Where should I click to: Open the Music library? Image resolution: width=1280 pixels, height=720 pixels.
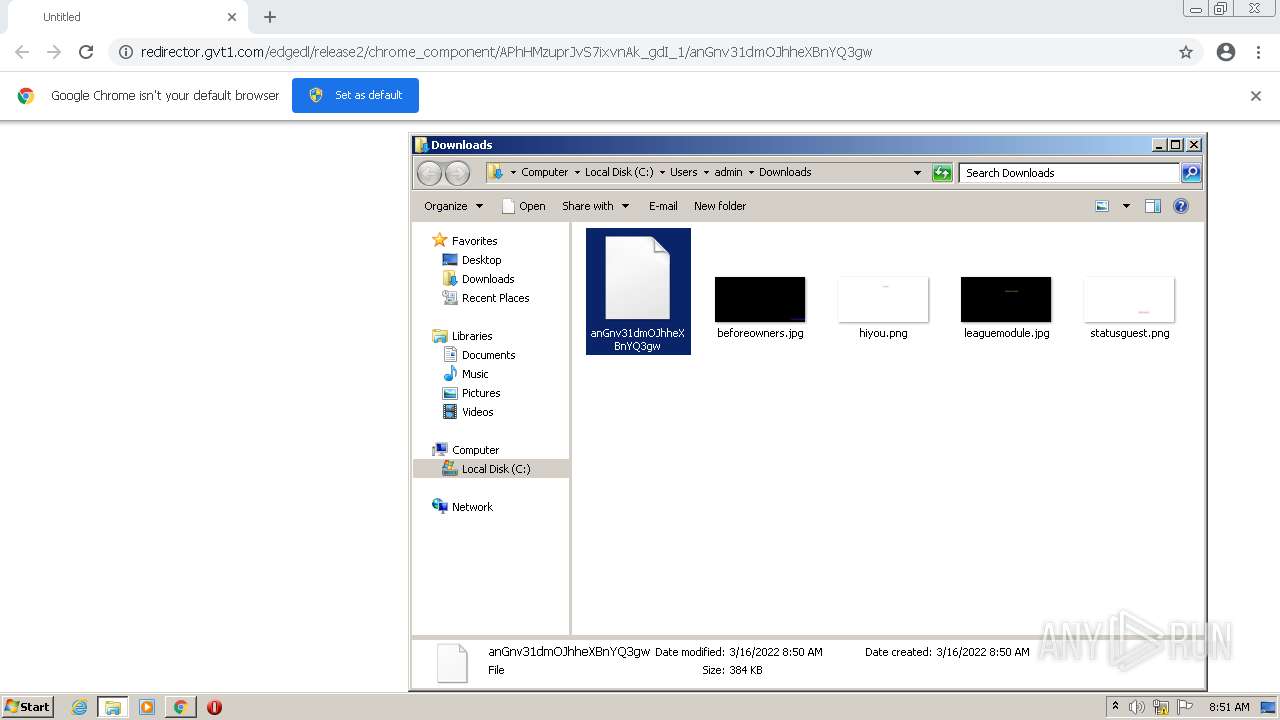click(x=475, y=374)
